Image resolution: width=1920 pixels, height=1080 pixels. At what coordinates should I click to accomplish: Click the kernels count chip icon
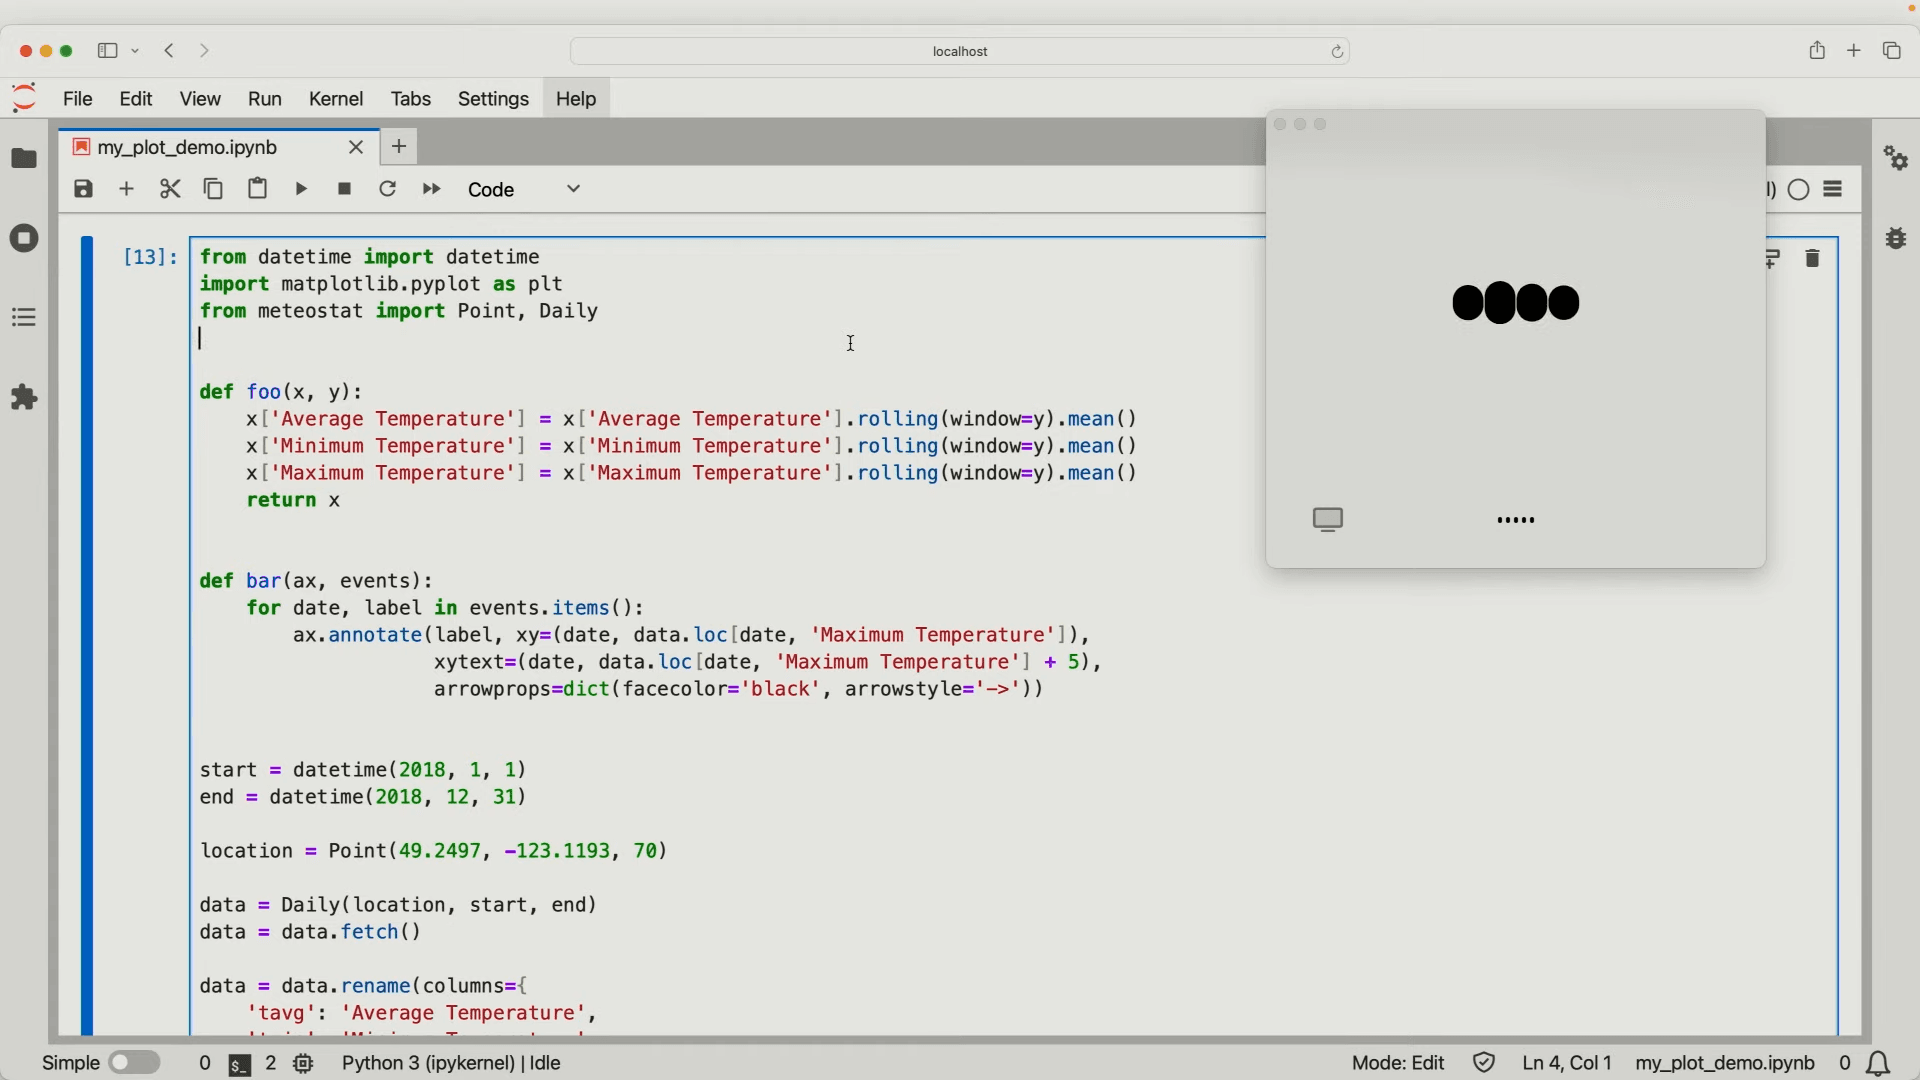(304, 1064)
